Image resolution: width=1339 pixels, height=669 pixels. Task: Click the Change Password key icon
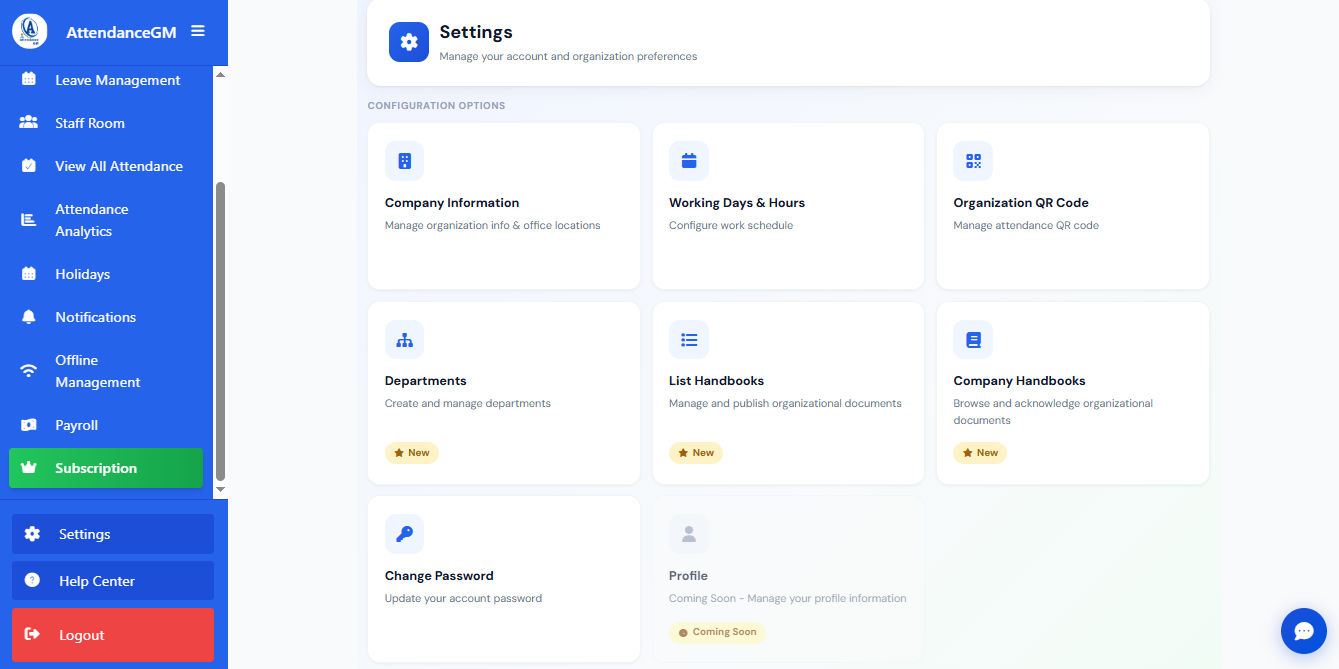(404, 534)
